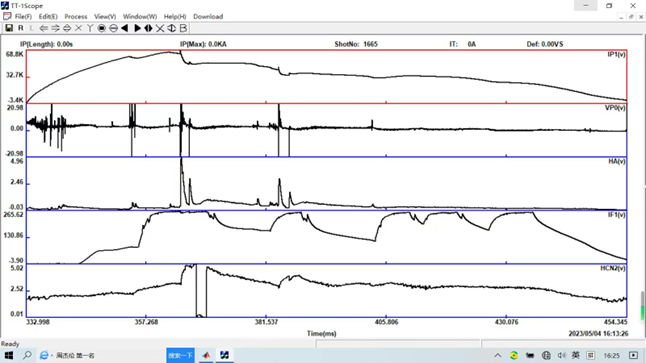Click the Save floppy disk toolbar icon
646x363 pixels.
pyautogui.click(x=9, y=28)
